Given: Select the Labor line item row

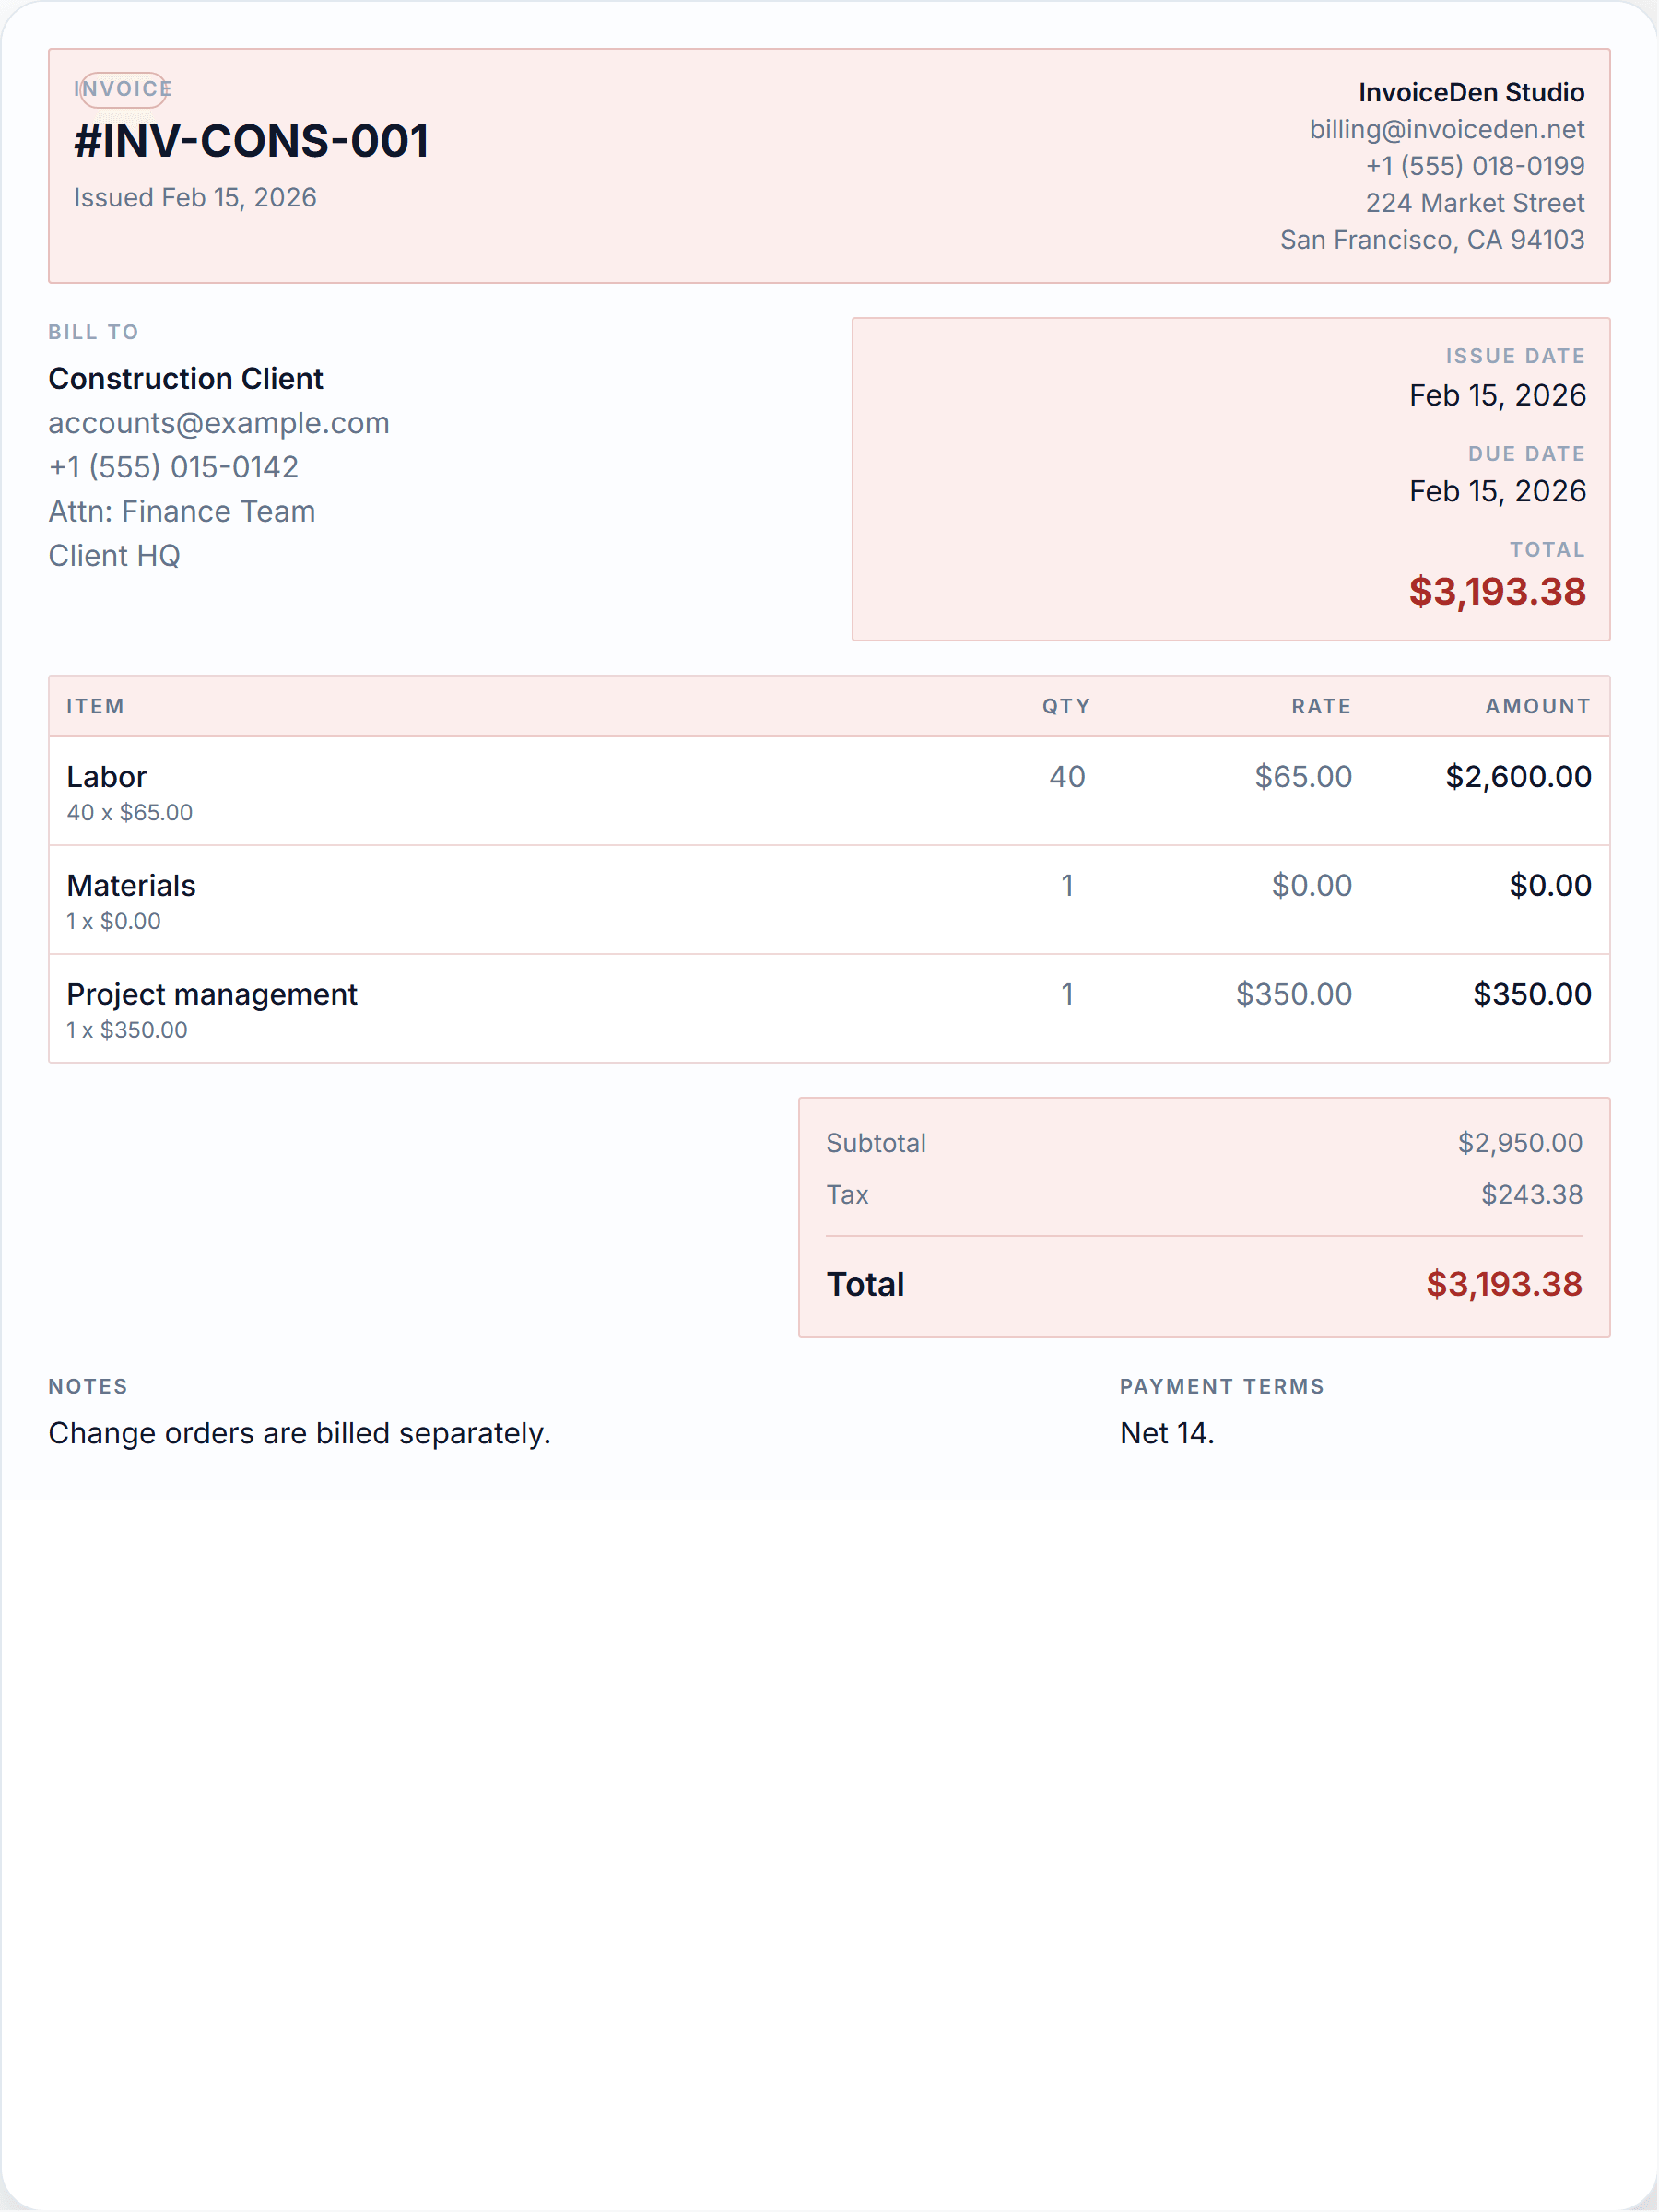Looking at the screenshot, I should point(829,792).
